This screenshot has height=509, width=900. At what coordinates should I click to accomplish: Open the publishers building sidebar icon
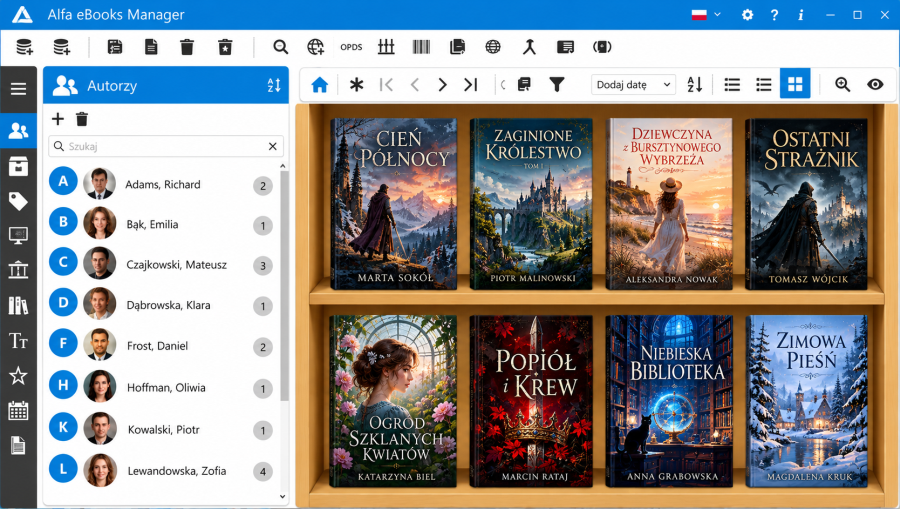click(x=18, y=270)
